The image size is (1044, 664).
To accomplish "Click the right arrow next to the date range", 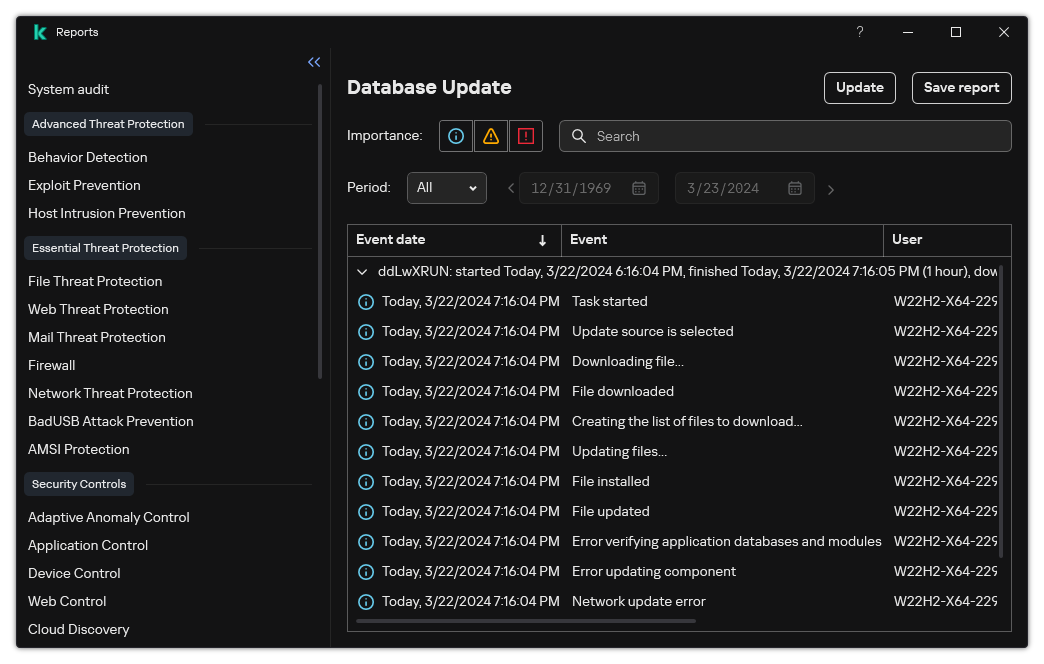I will (831, 188).
